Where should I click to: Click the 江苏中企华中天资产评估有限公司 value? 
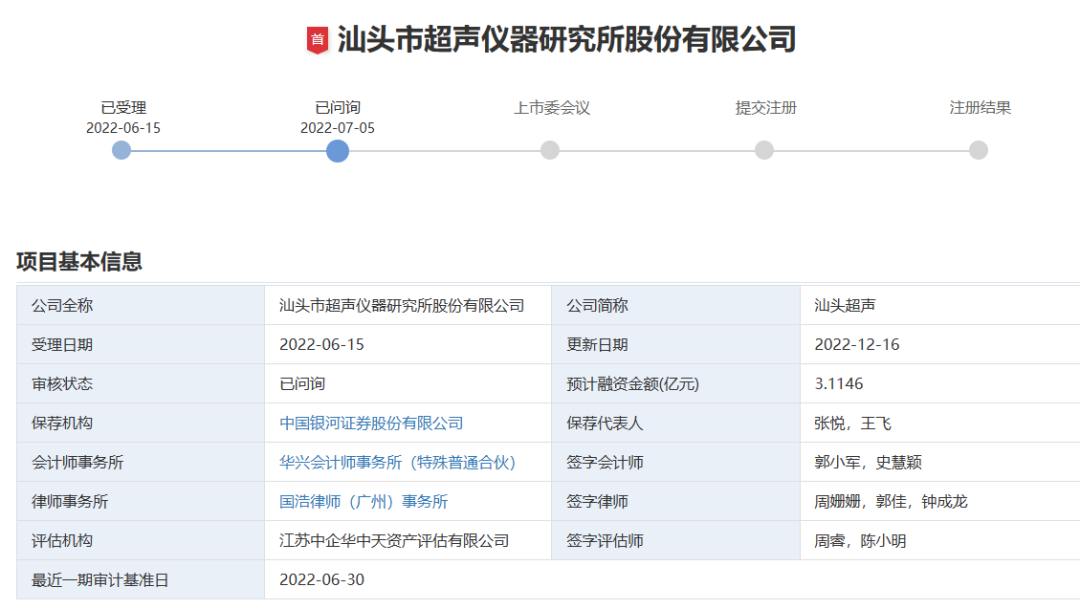click(394, 541)
